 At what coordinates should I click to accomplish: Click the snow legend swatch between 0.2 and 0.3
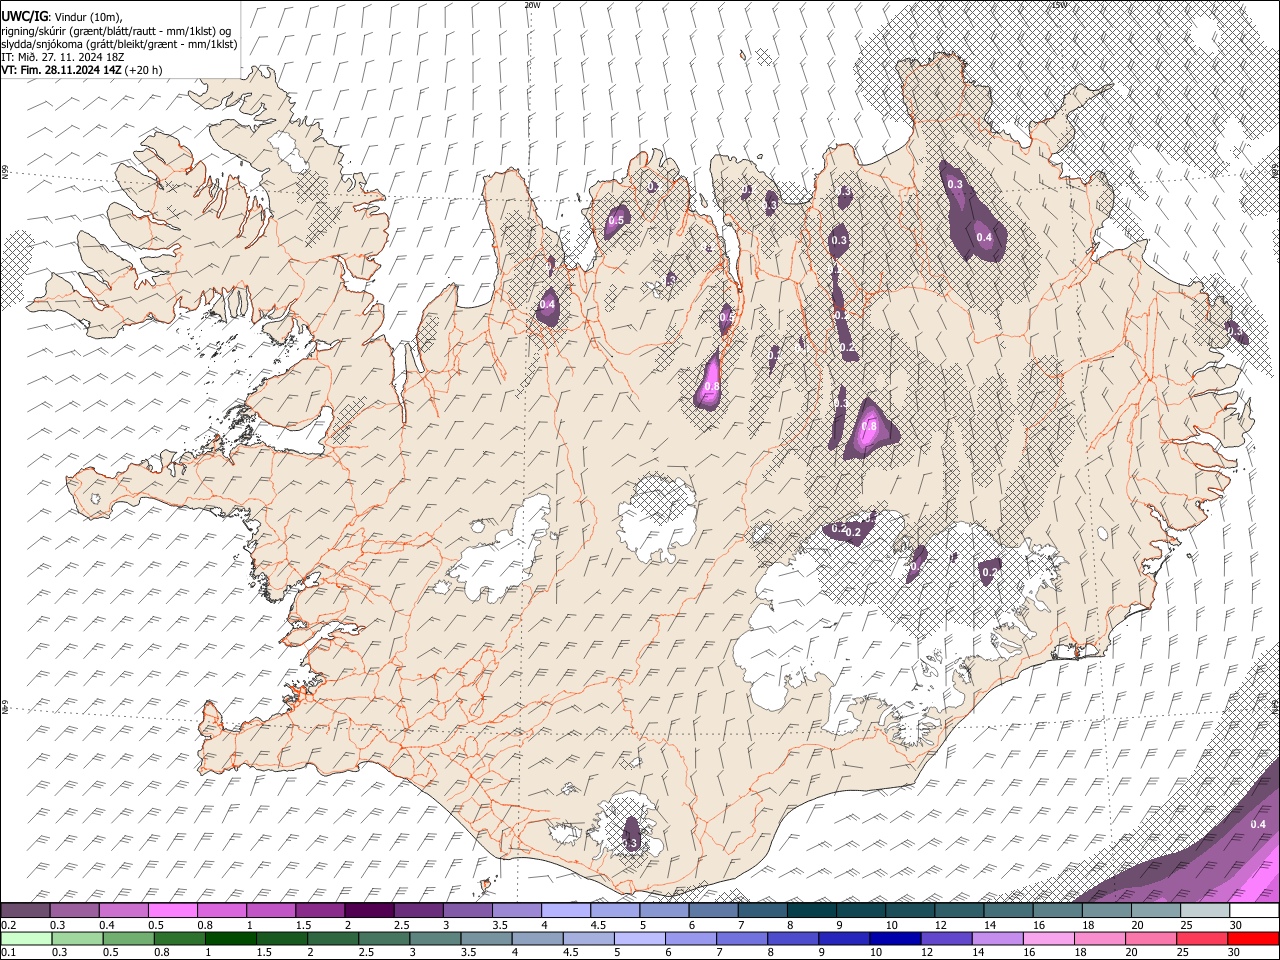click(25, 911)
